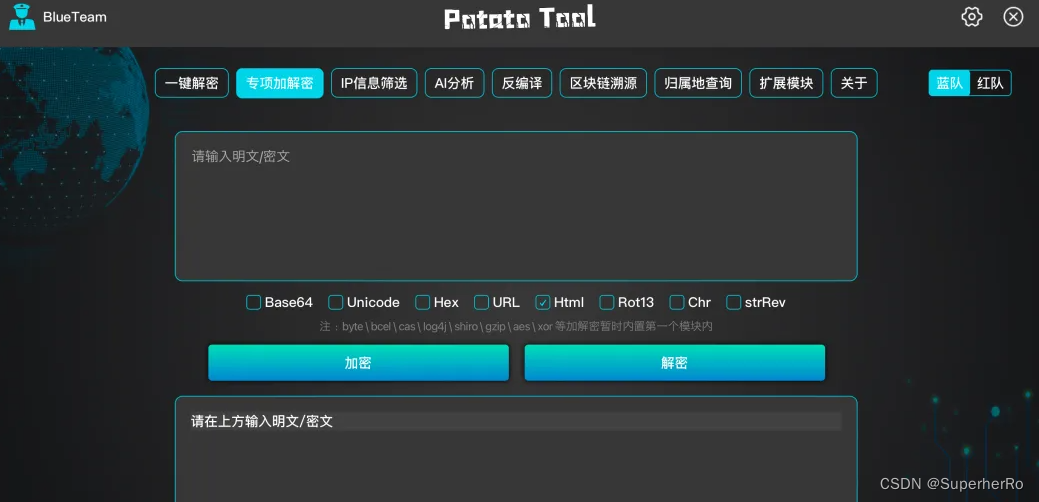Switch to the IP信息筛选 tab
Image resolution: width=1039 pixels, height=502 pixels.
(x=374, y=83)
